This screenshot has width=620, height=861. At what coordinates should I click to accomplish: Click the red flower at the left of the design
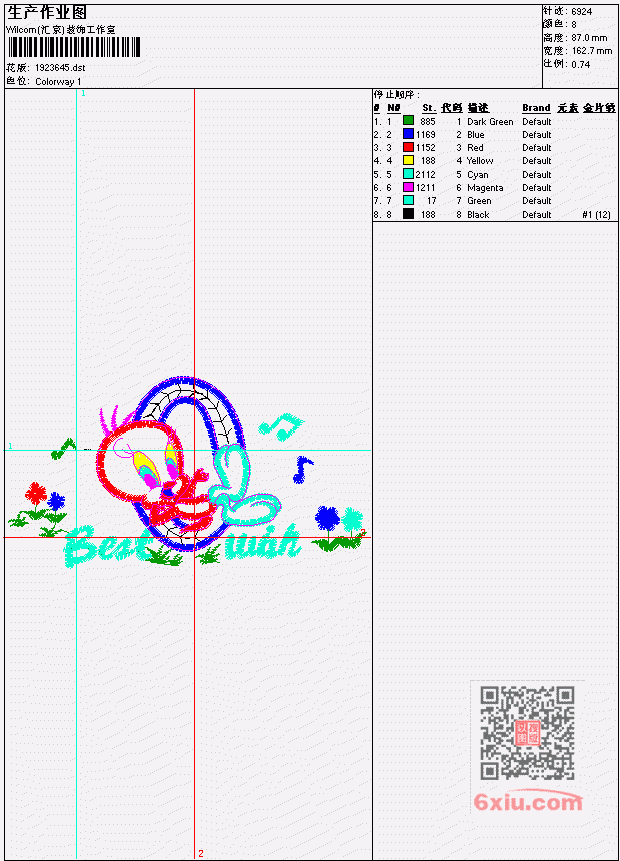(36, 494)
